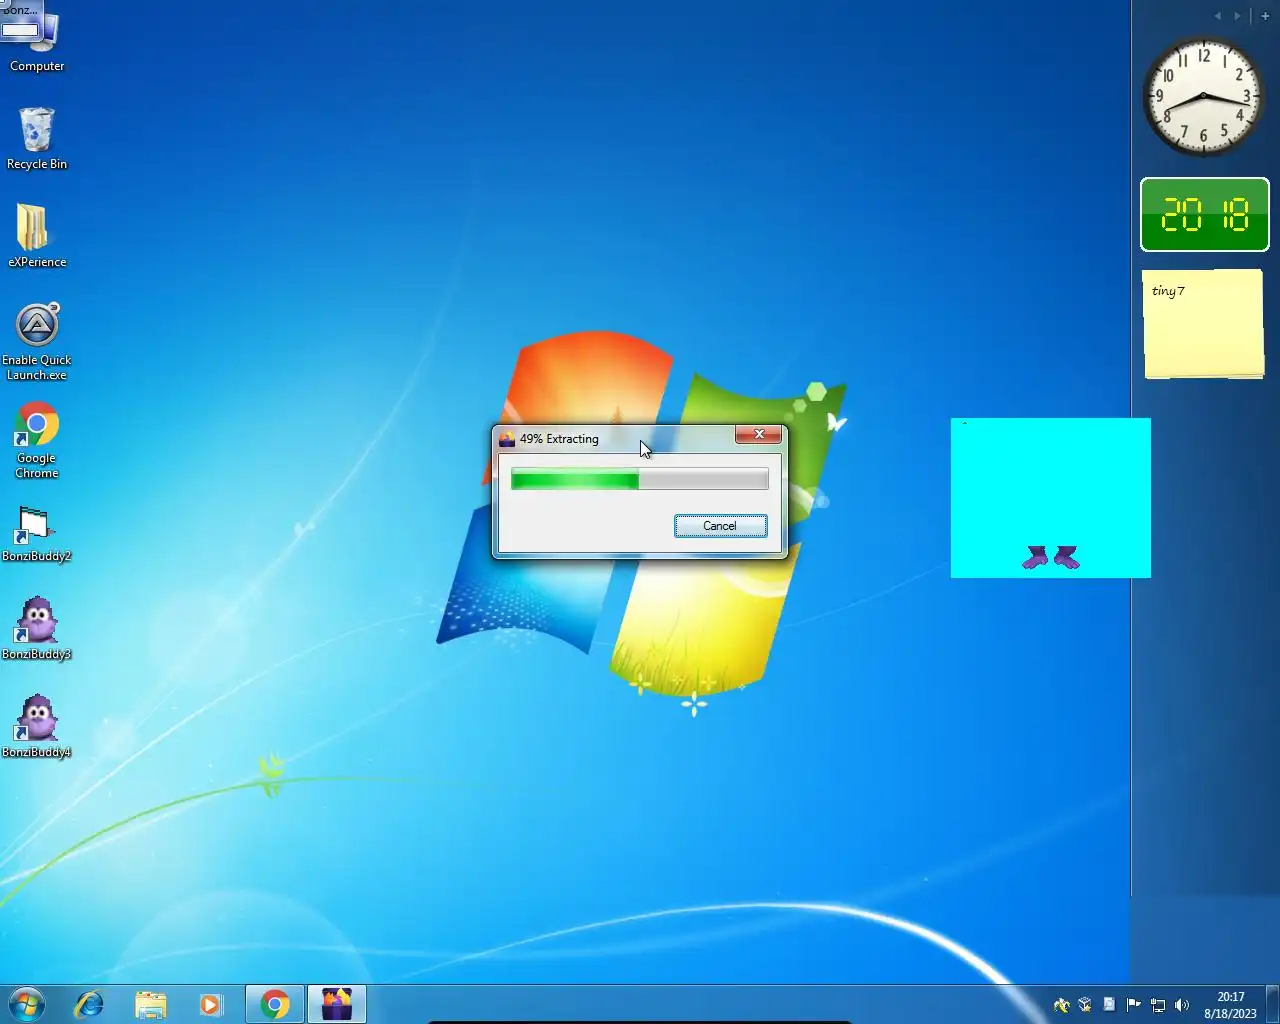Select the BonziBuddy4 desktop shortcut

click(37, 726)
